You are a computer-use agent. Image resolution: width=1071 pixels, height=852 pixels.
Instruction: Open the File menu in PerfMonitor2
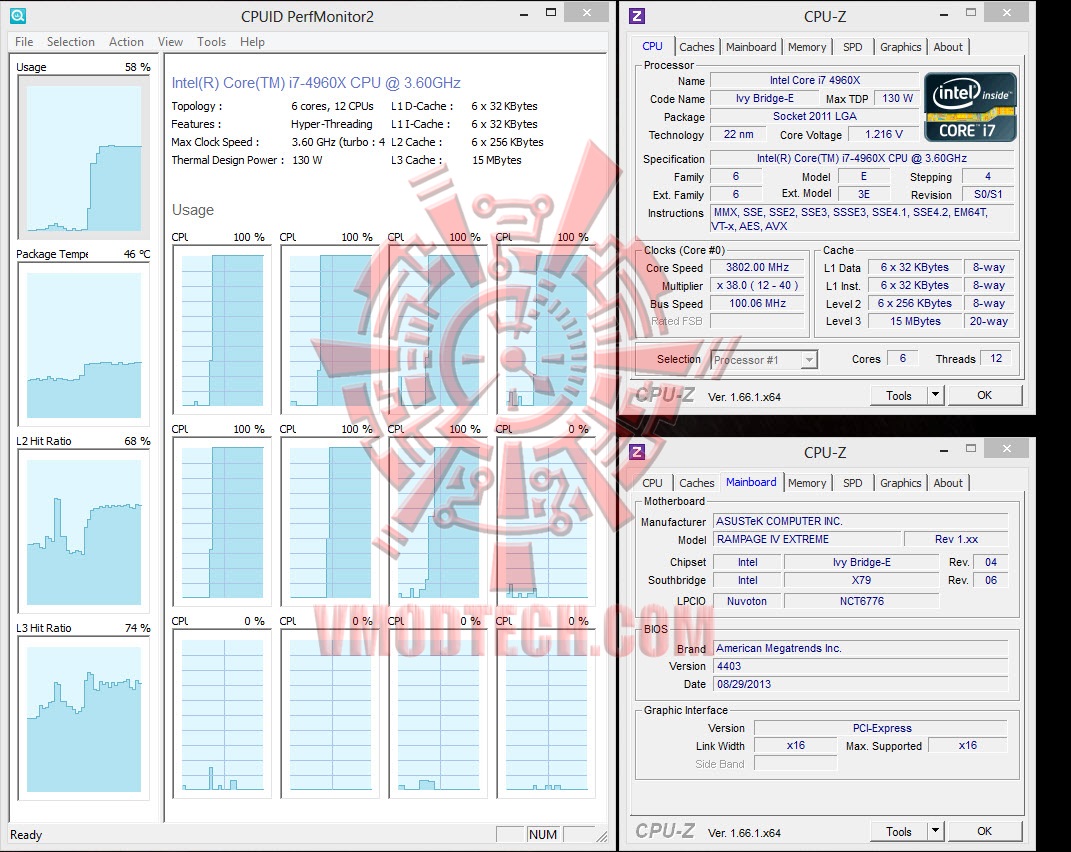[24, 42]
